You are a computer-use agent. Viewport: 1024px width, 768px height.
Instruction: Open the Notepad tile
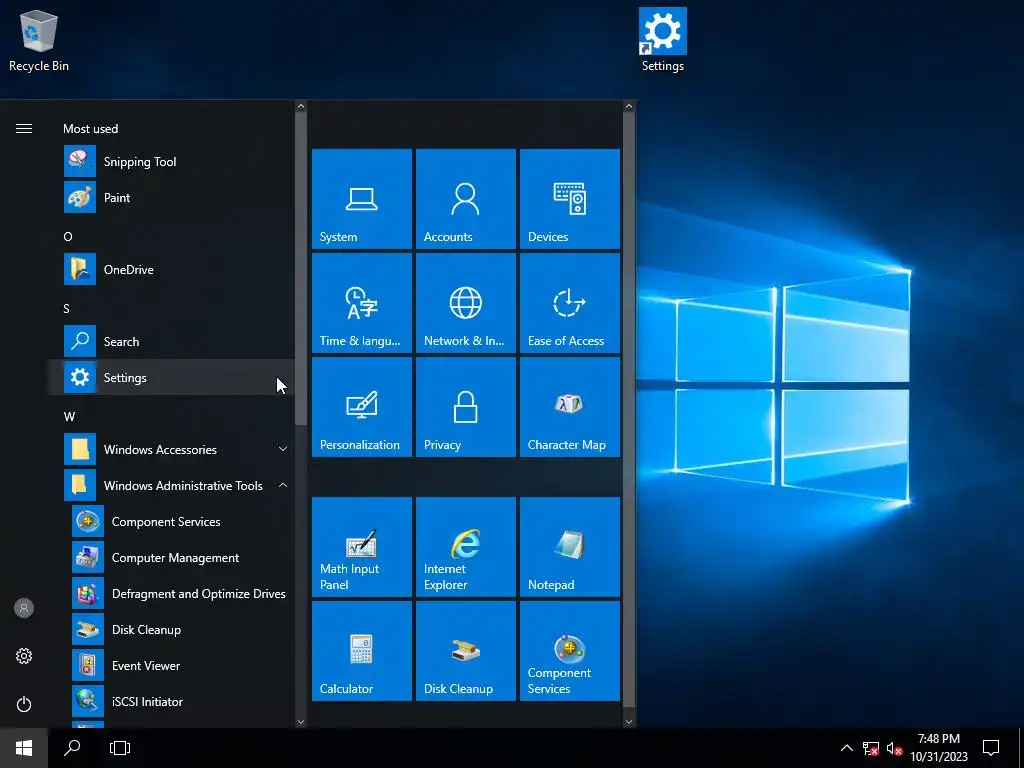569,547
